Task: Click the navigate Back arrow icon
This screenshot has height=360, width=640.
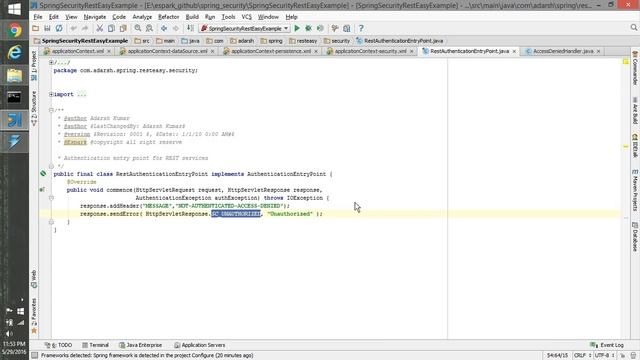Action: pyautogui.click(x=164, y=28)
